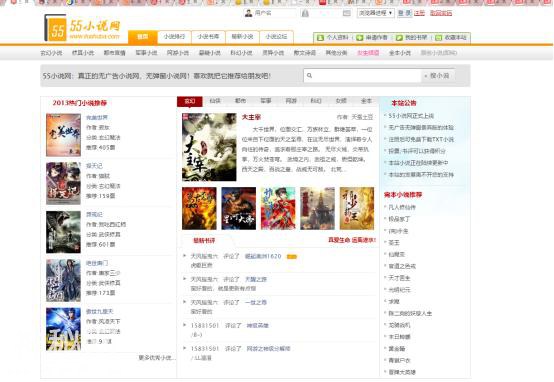Click the 完美世界 book cover thumbnail
Viewport: 554px width, 382px height.
coord(63,135)
